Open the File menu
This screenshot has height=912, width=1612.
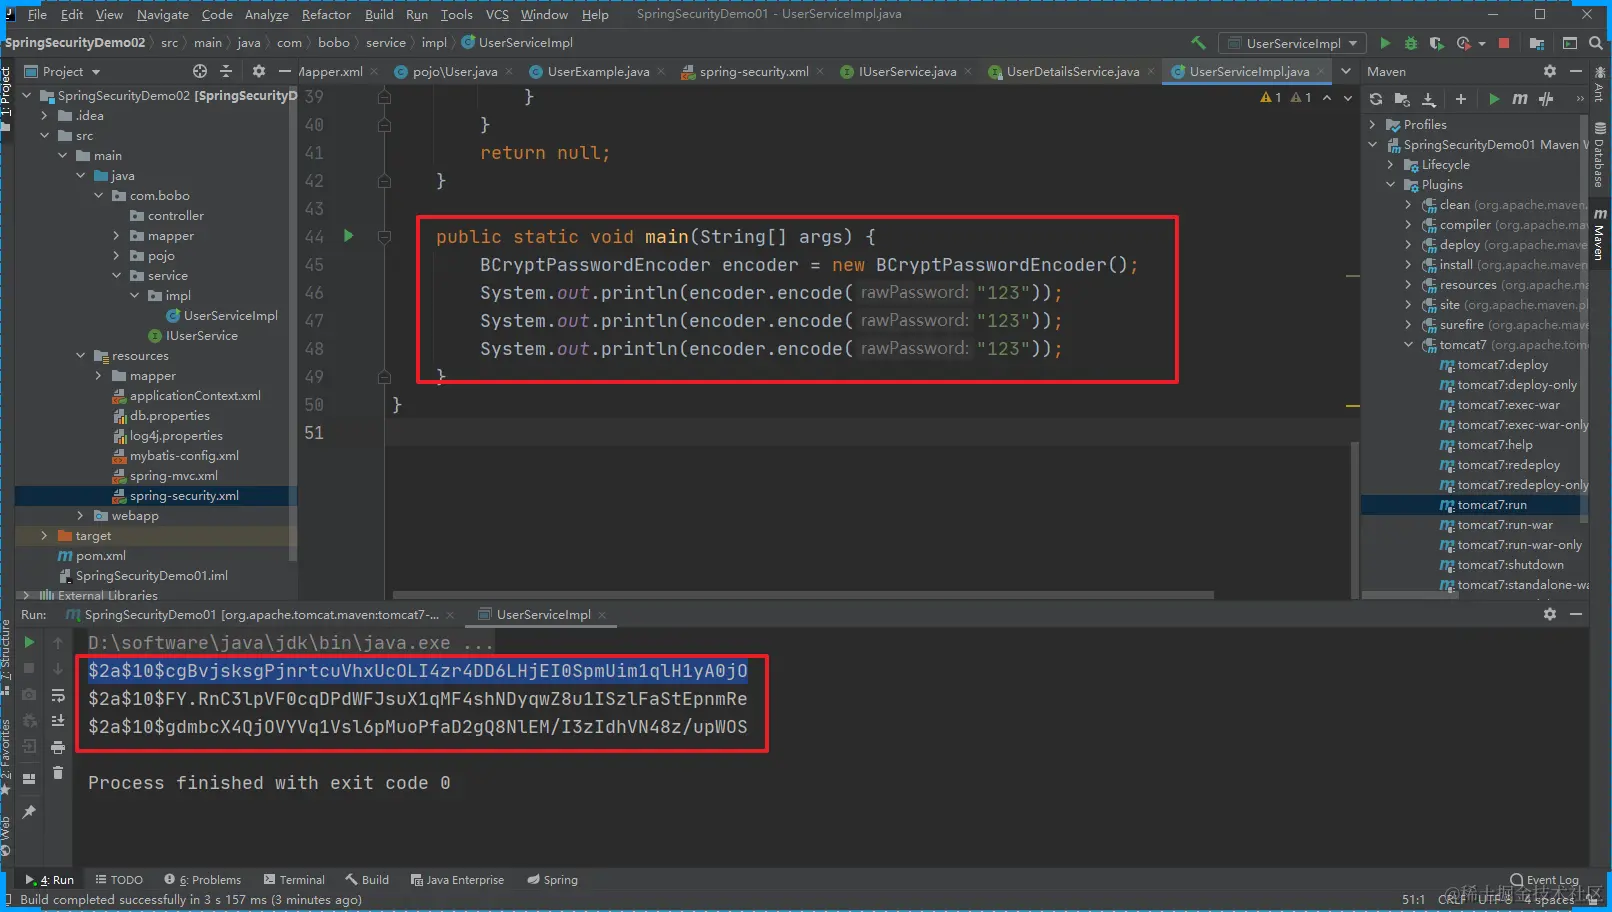point(37,14)
